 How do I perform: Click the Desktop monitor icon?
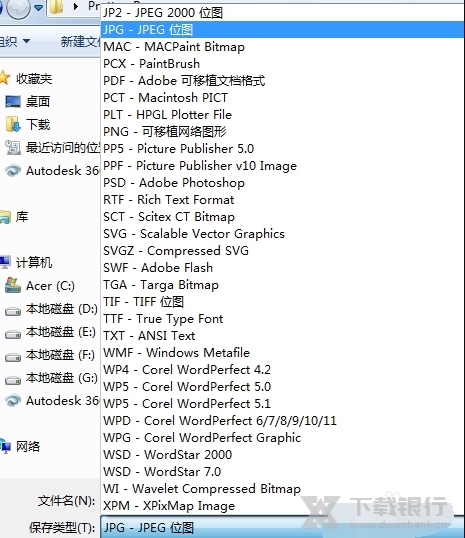(13, 102)
